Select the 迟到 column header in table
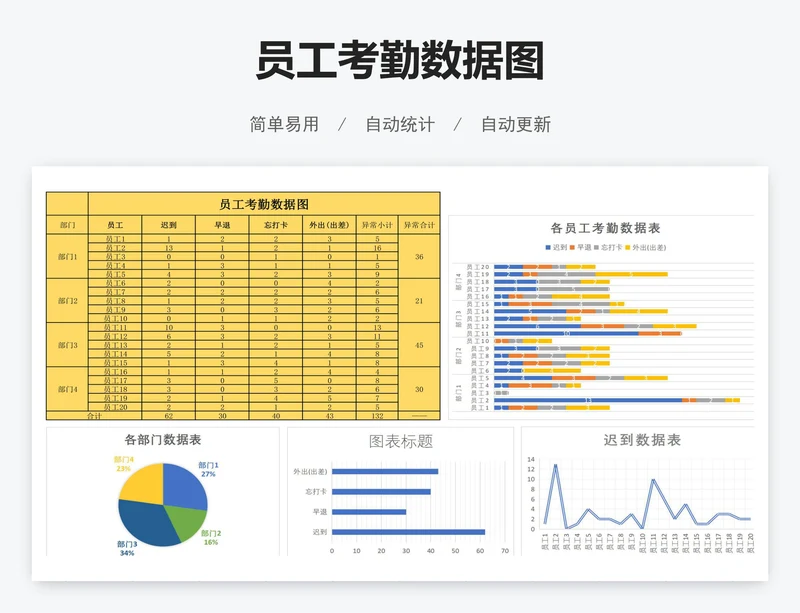Screen dimensions: 800x613 click(x=168, y=225)
